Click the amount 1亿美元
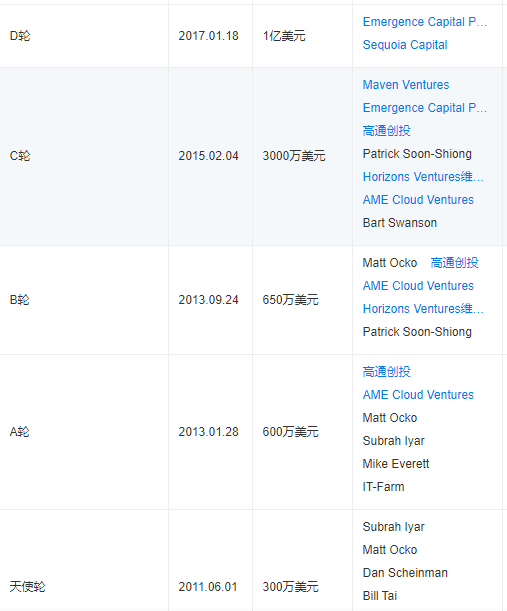507x611 pixels. tap(284, 36)
